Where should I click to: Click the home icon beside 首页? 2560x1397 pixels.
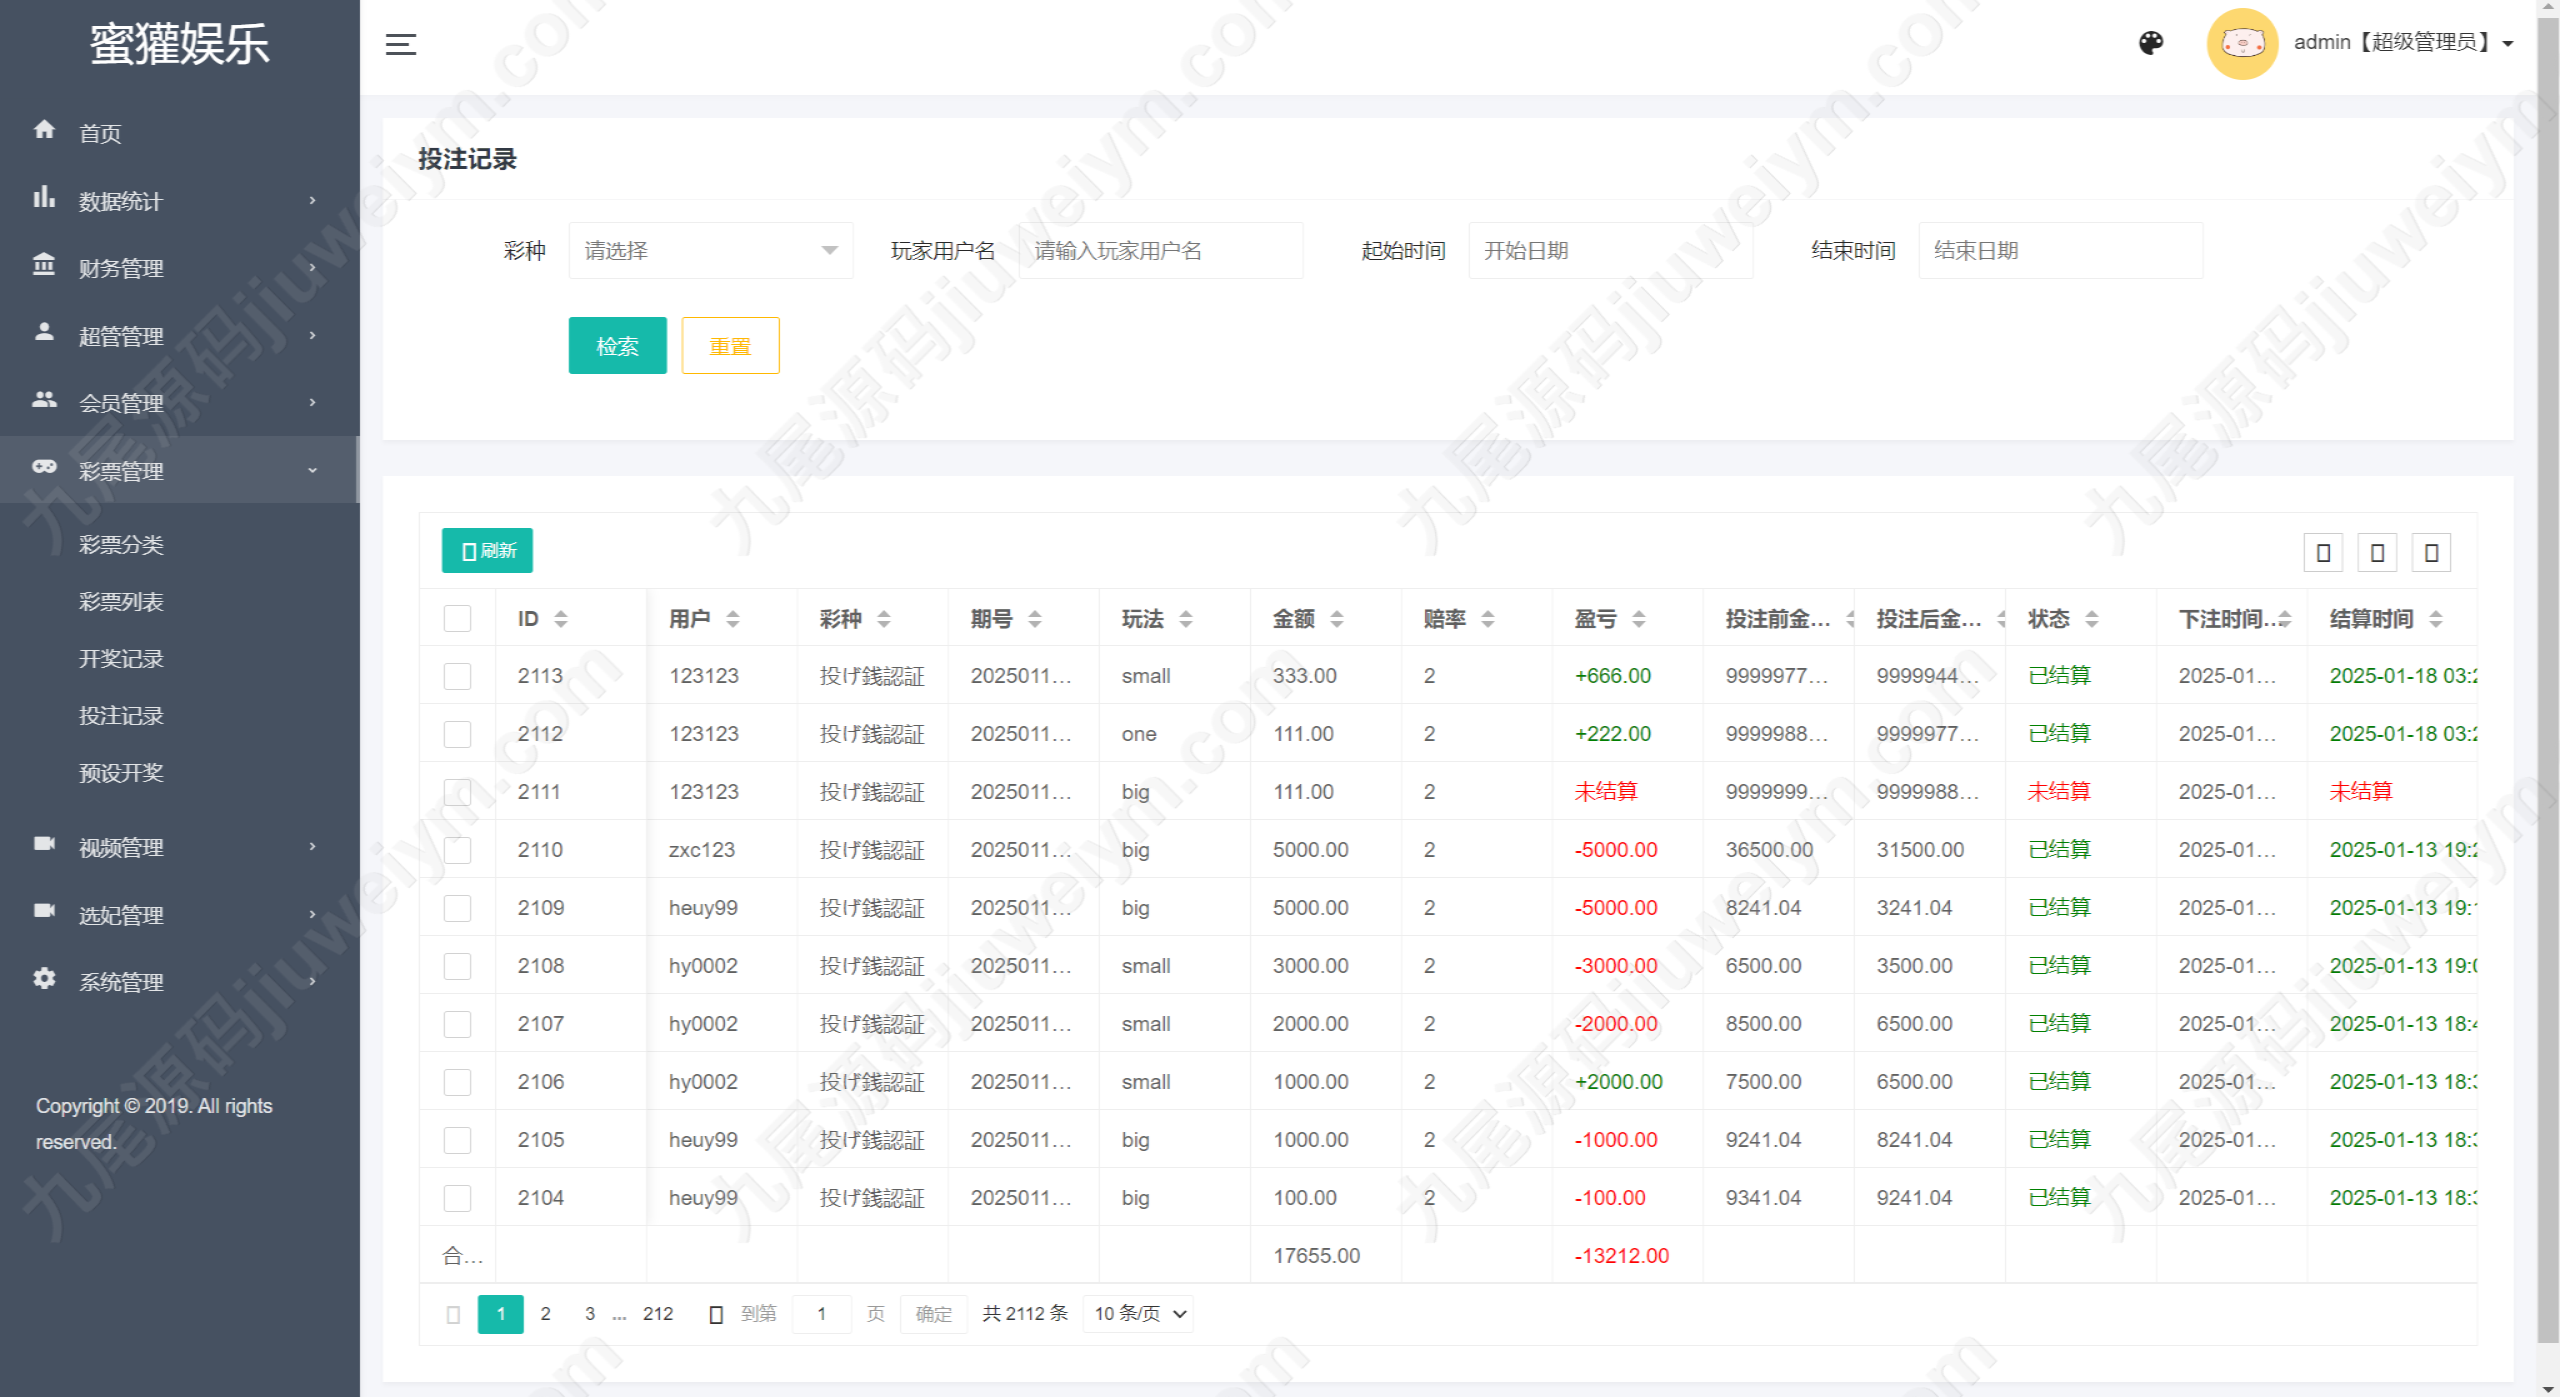pos(44,129)
